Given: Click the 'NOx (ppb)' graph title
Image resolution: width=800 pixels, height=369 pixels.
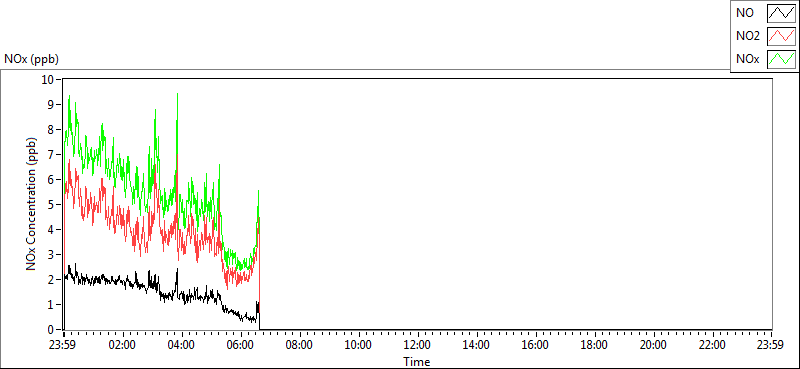Looking at the screenshot, I should [31, 59].
